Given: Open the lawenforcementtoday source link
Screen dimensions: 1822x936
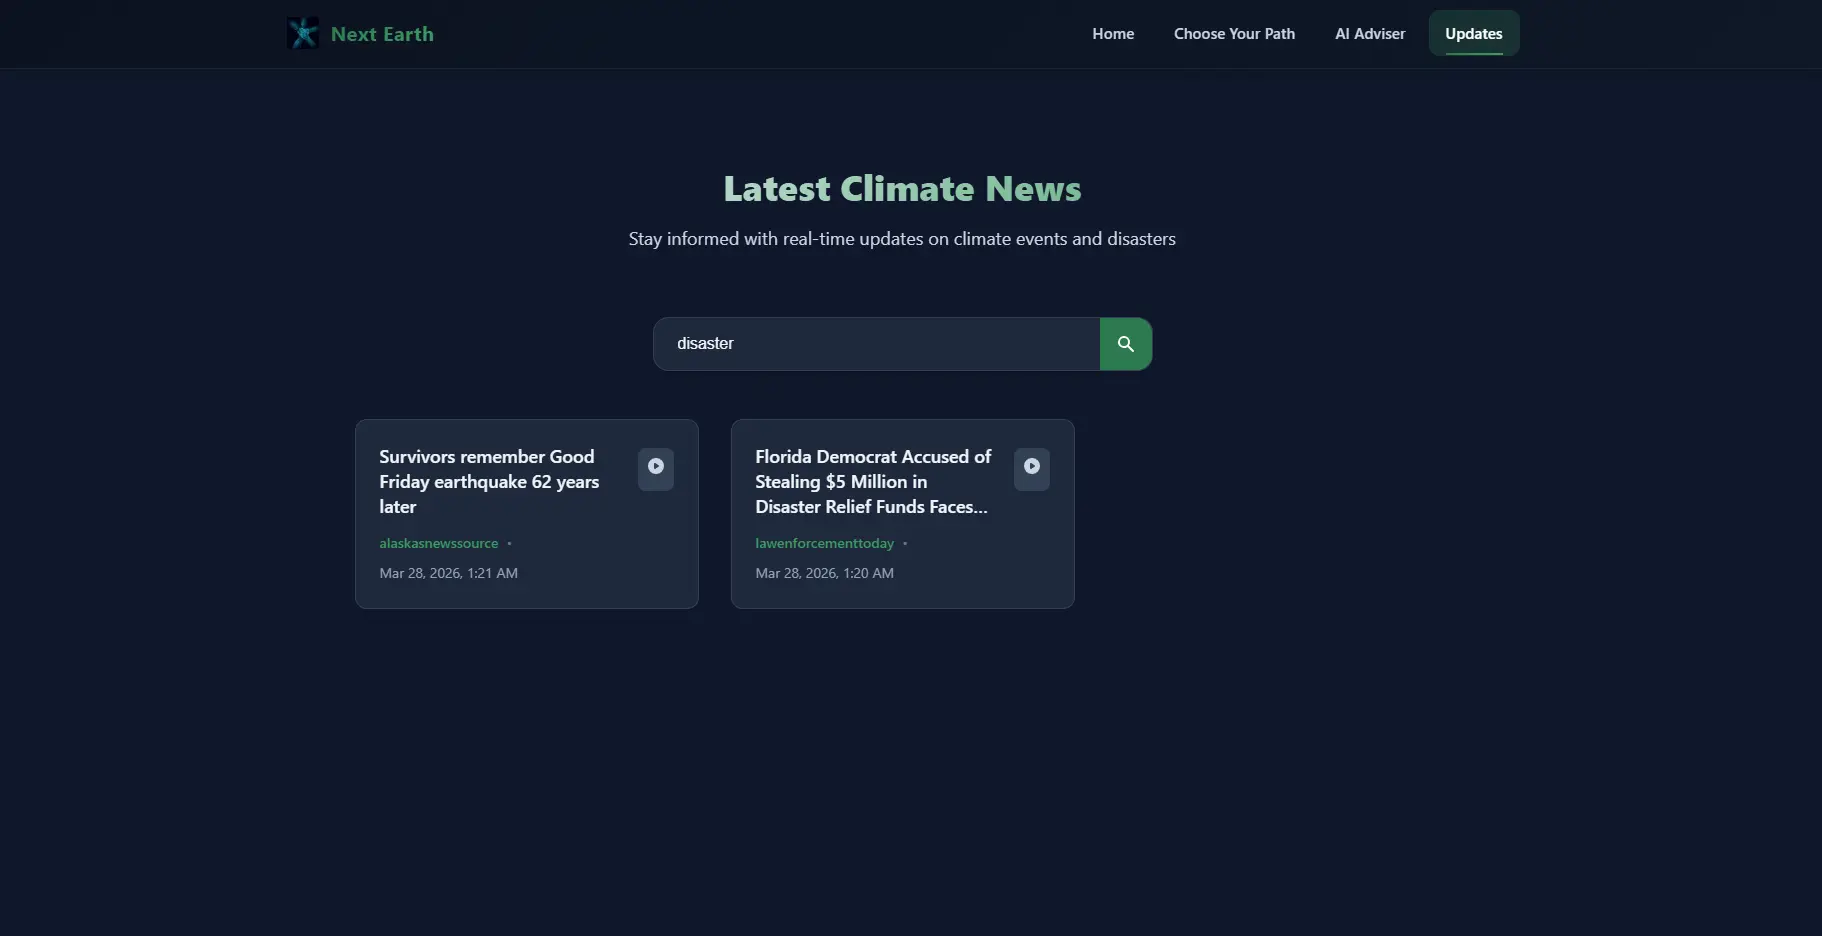Looking at the screenshot, I should click(x=824, y=543).
